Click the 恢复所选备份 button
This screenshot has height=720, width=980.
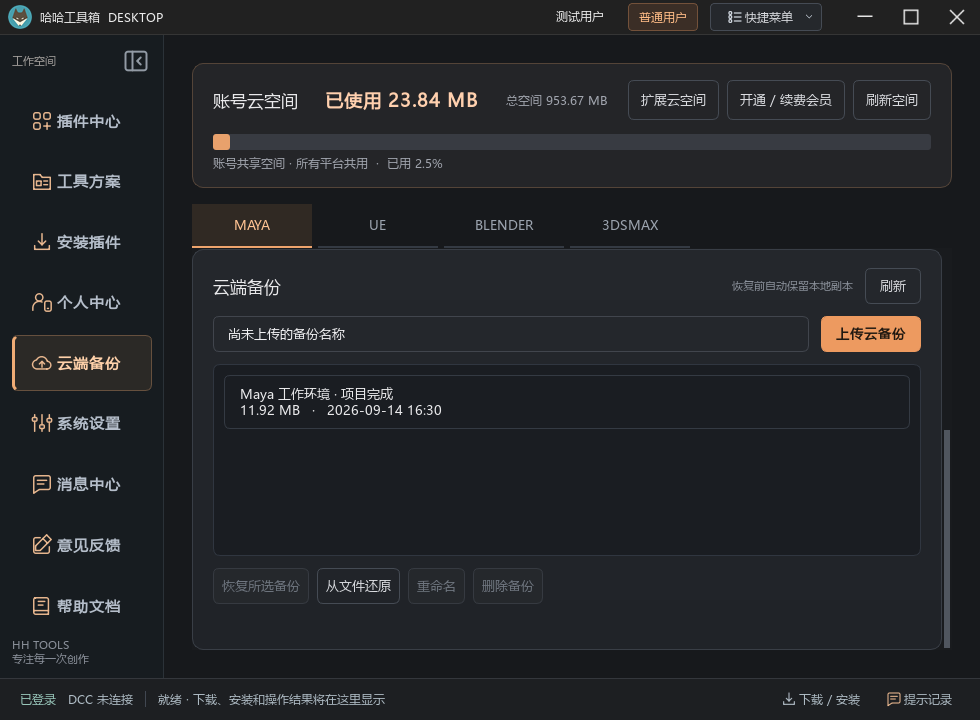261,586
